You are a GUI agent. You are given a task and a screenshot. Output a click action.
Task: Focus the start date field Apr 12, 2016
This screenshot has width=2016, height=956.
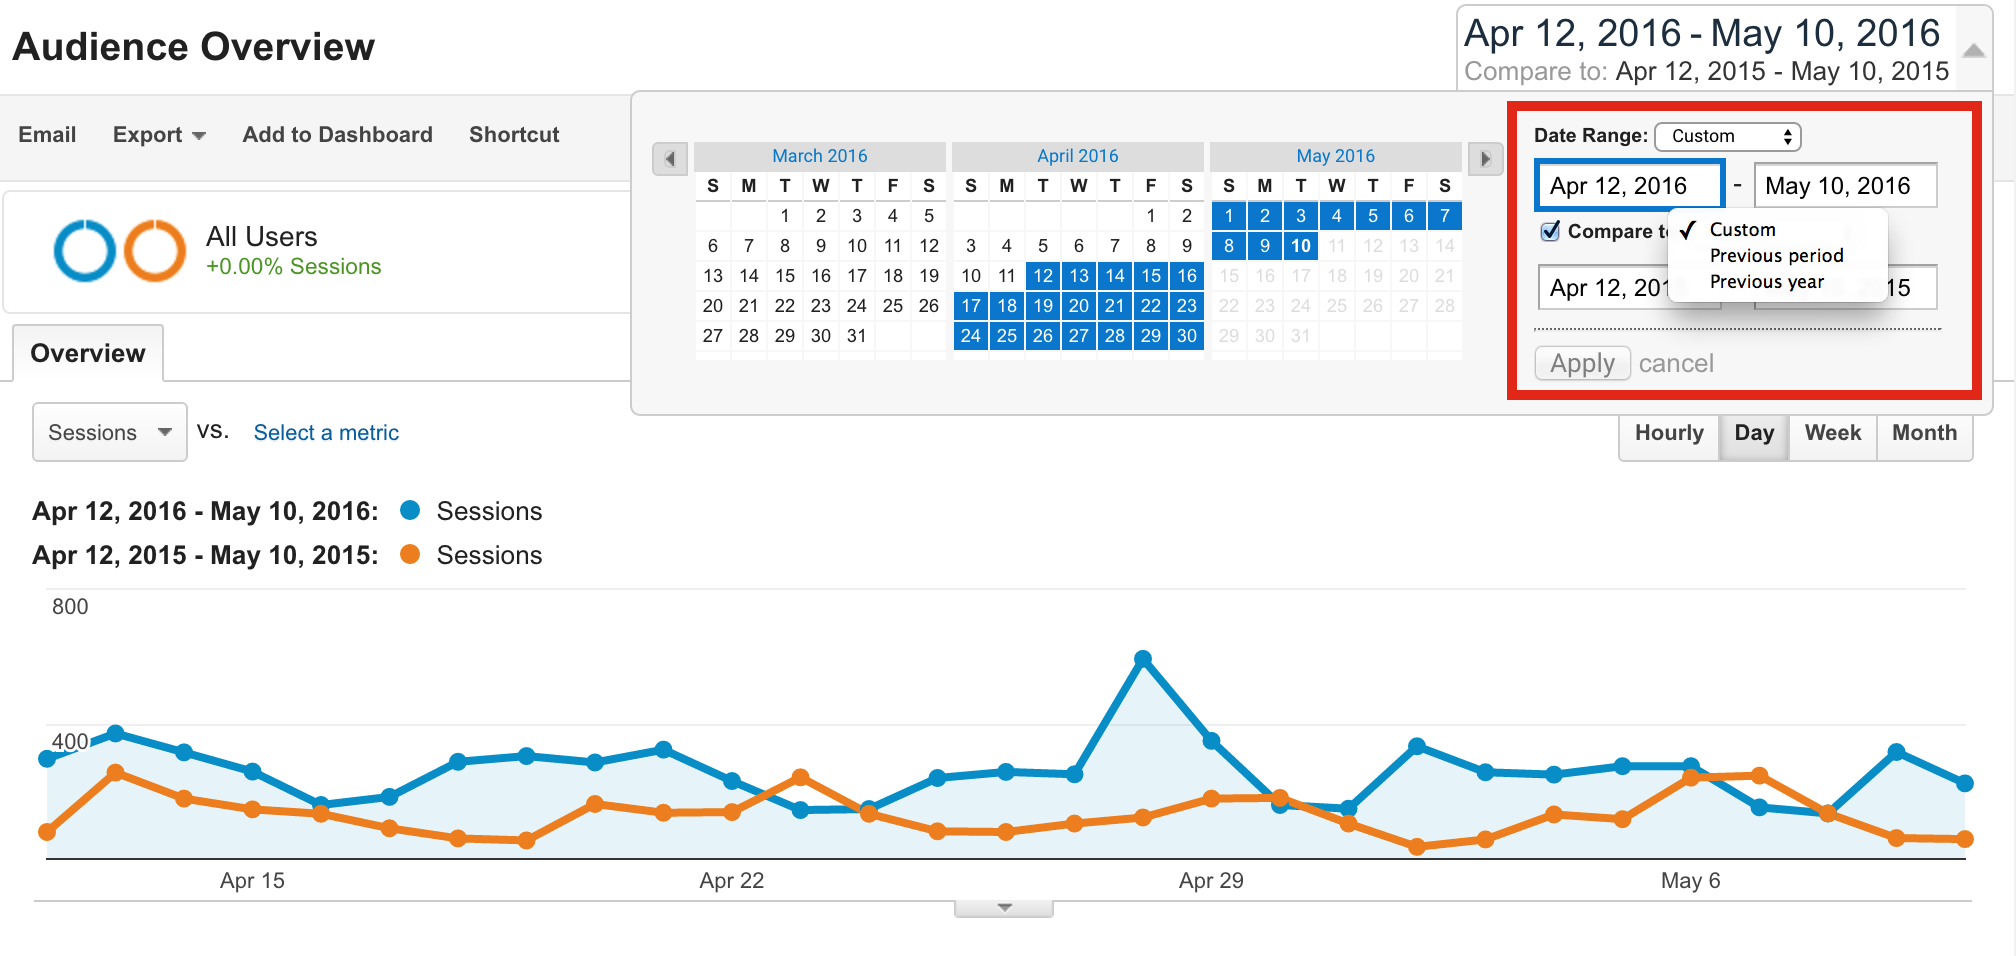(1630, 186)
